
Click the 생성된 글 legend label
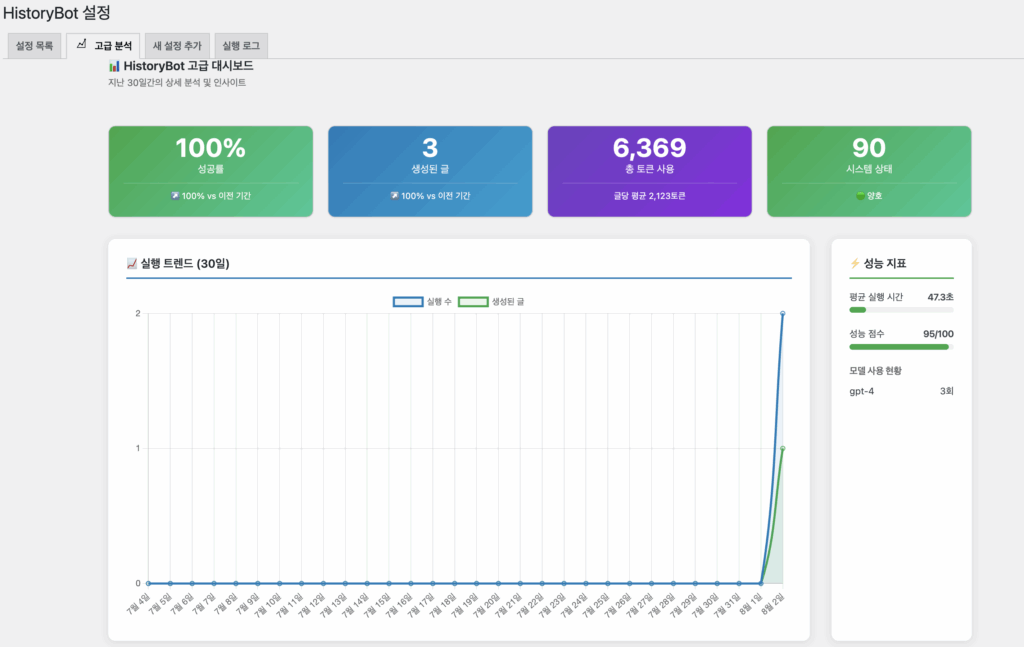(508, 302)
